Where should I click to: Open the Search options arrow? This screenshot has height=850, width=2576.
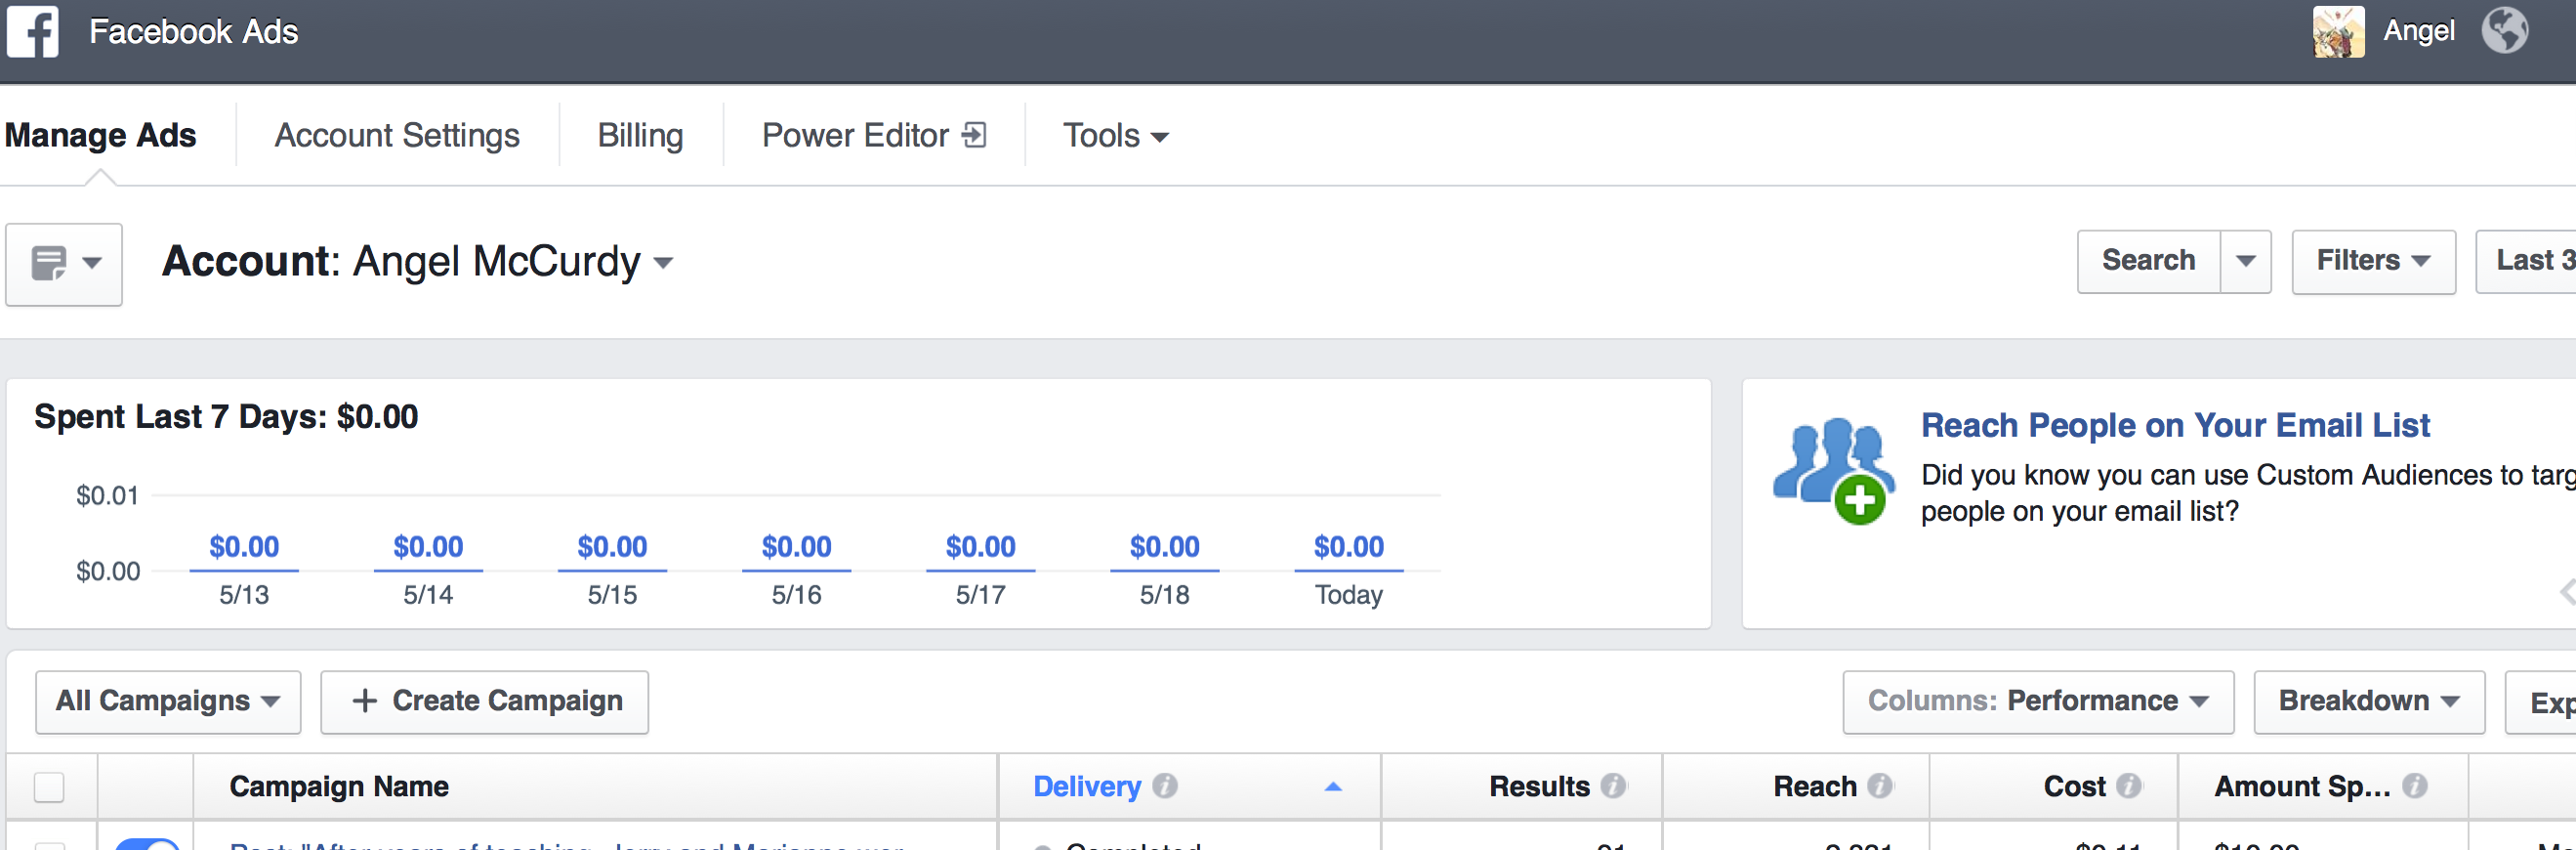(x=2245, y=261)
